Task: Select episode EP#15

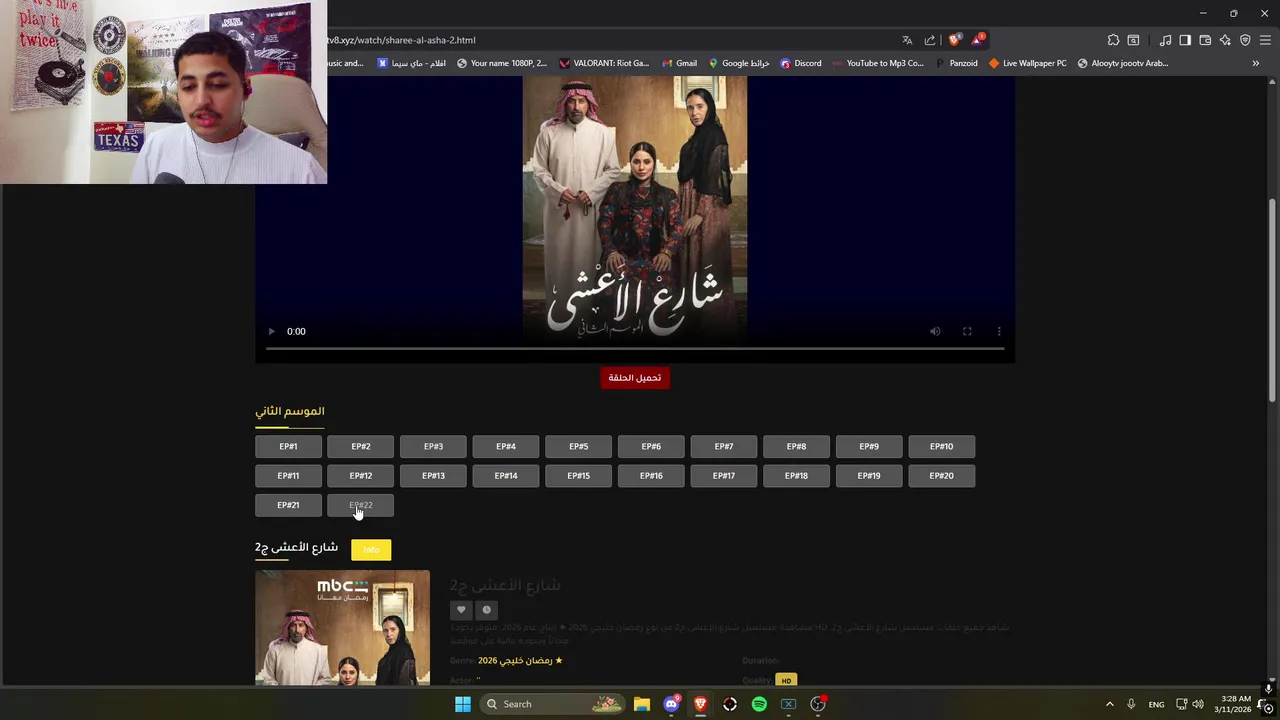Action: (x=579, y=476)
